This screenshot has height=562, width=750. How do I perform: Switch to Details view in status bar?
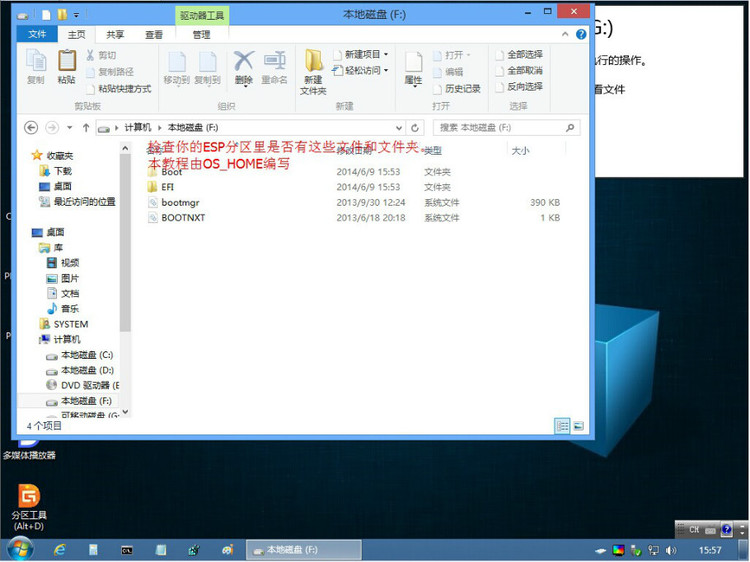pyautogui.click(x=562, y=426)
